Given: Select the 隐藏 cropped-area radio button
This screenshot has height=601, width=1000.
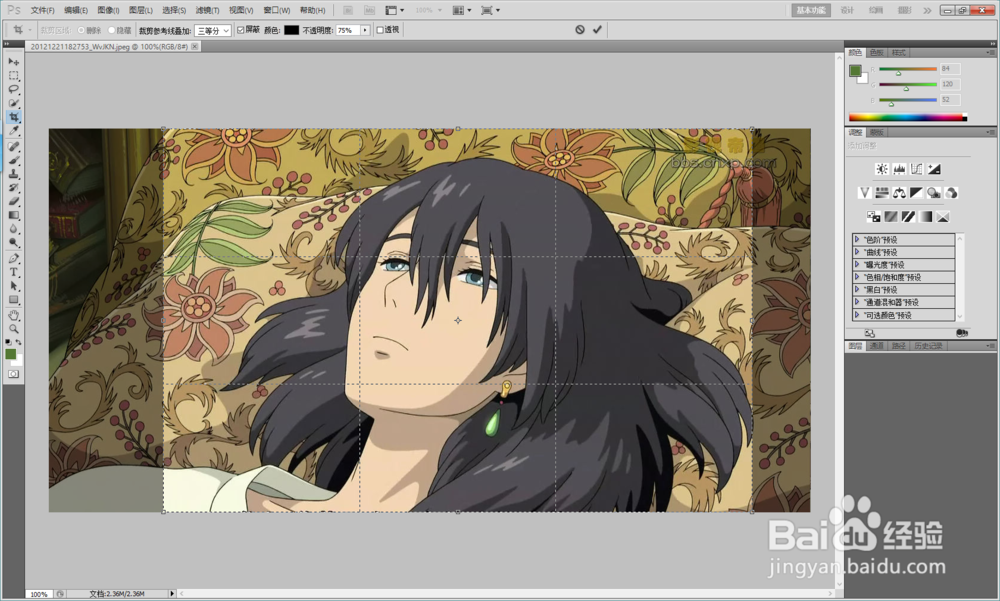Looking at the screenshot, I should click(x=112, y=30).
